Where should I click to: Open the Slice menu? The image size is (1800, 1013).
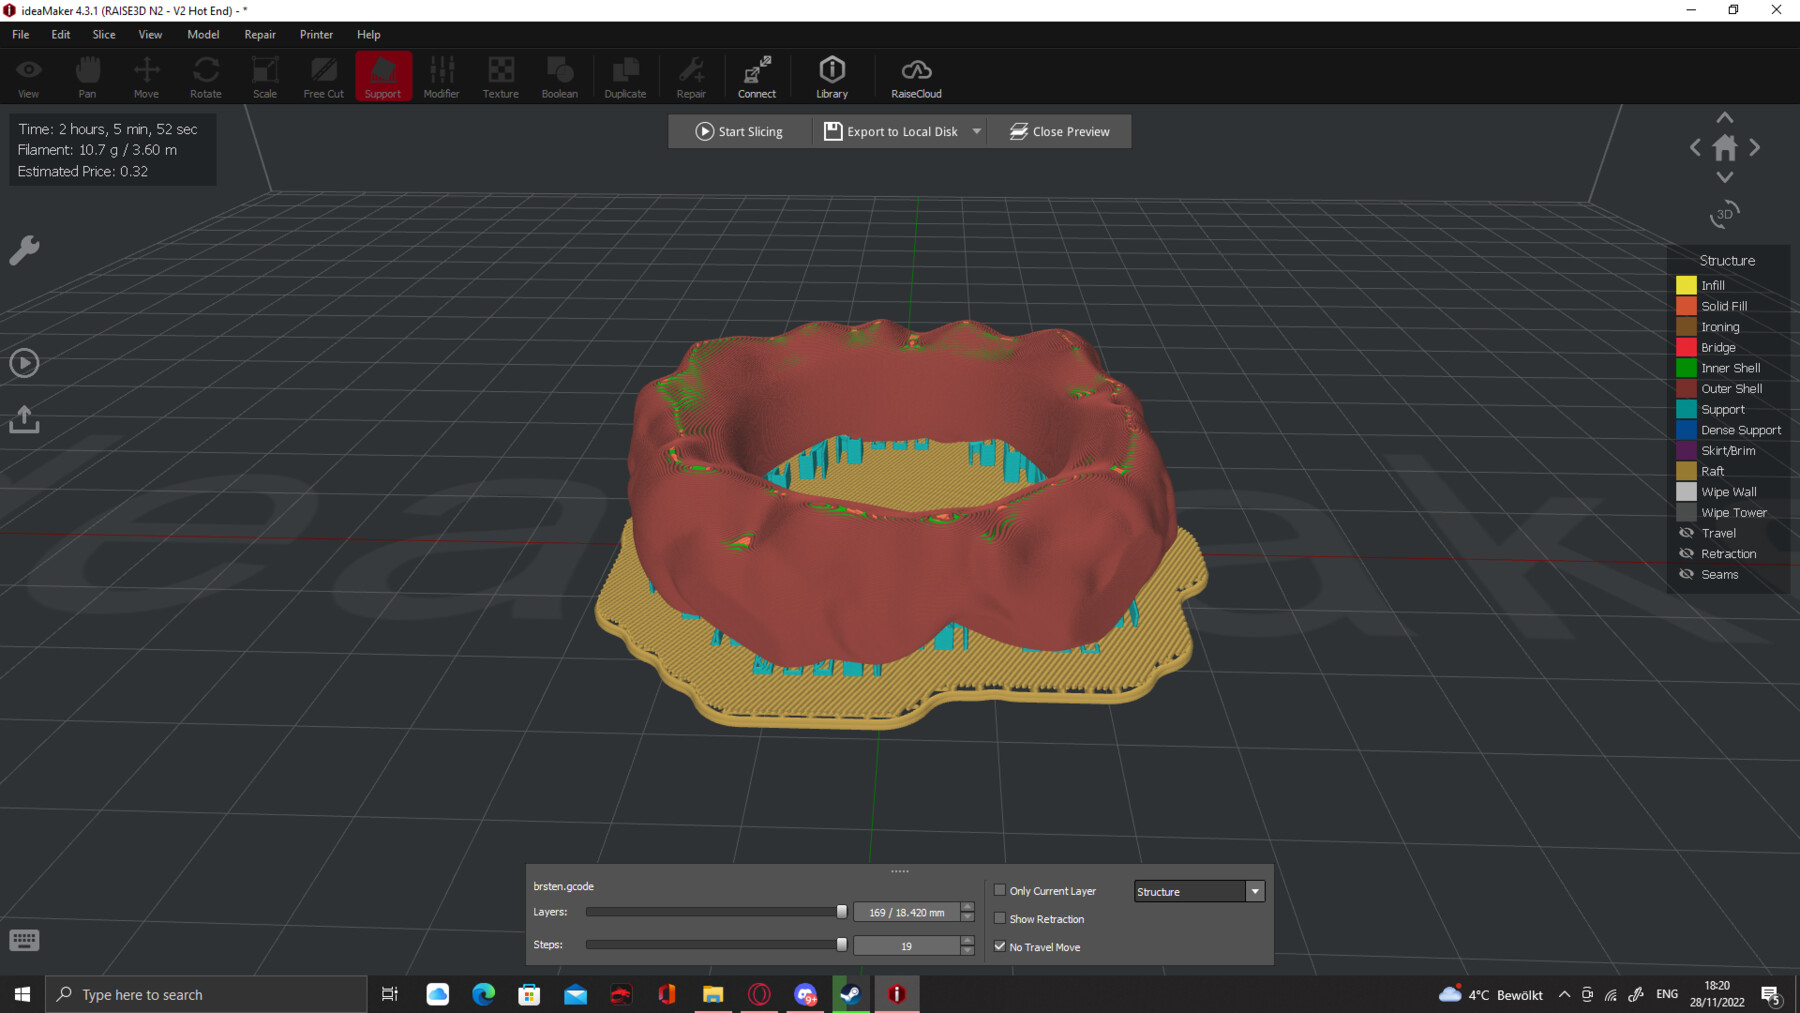point(103,34)
